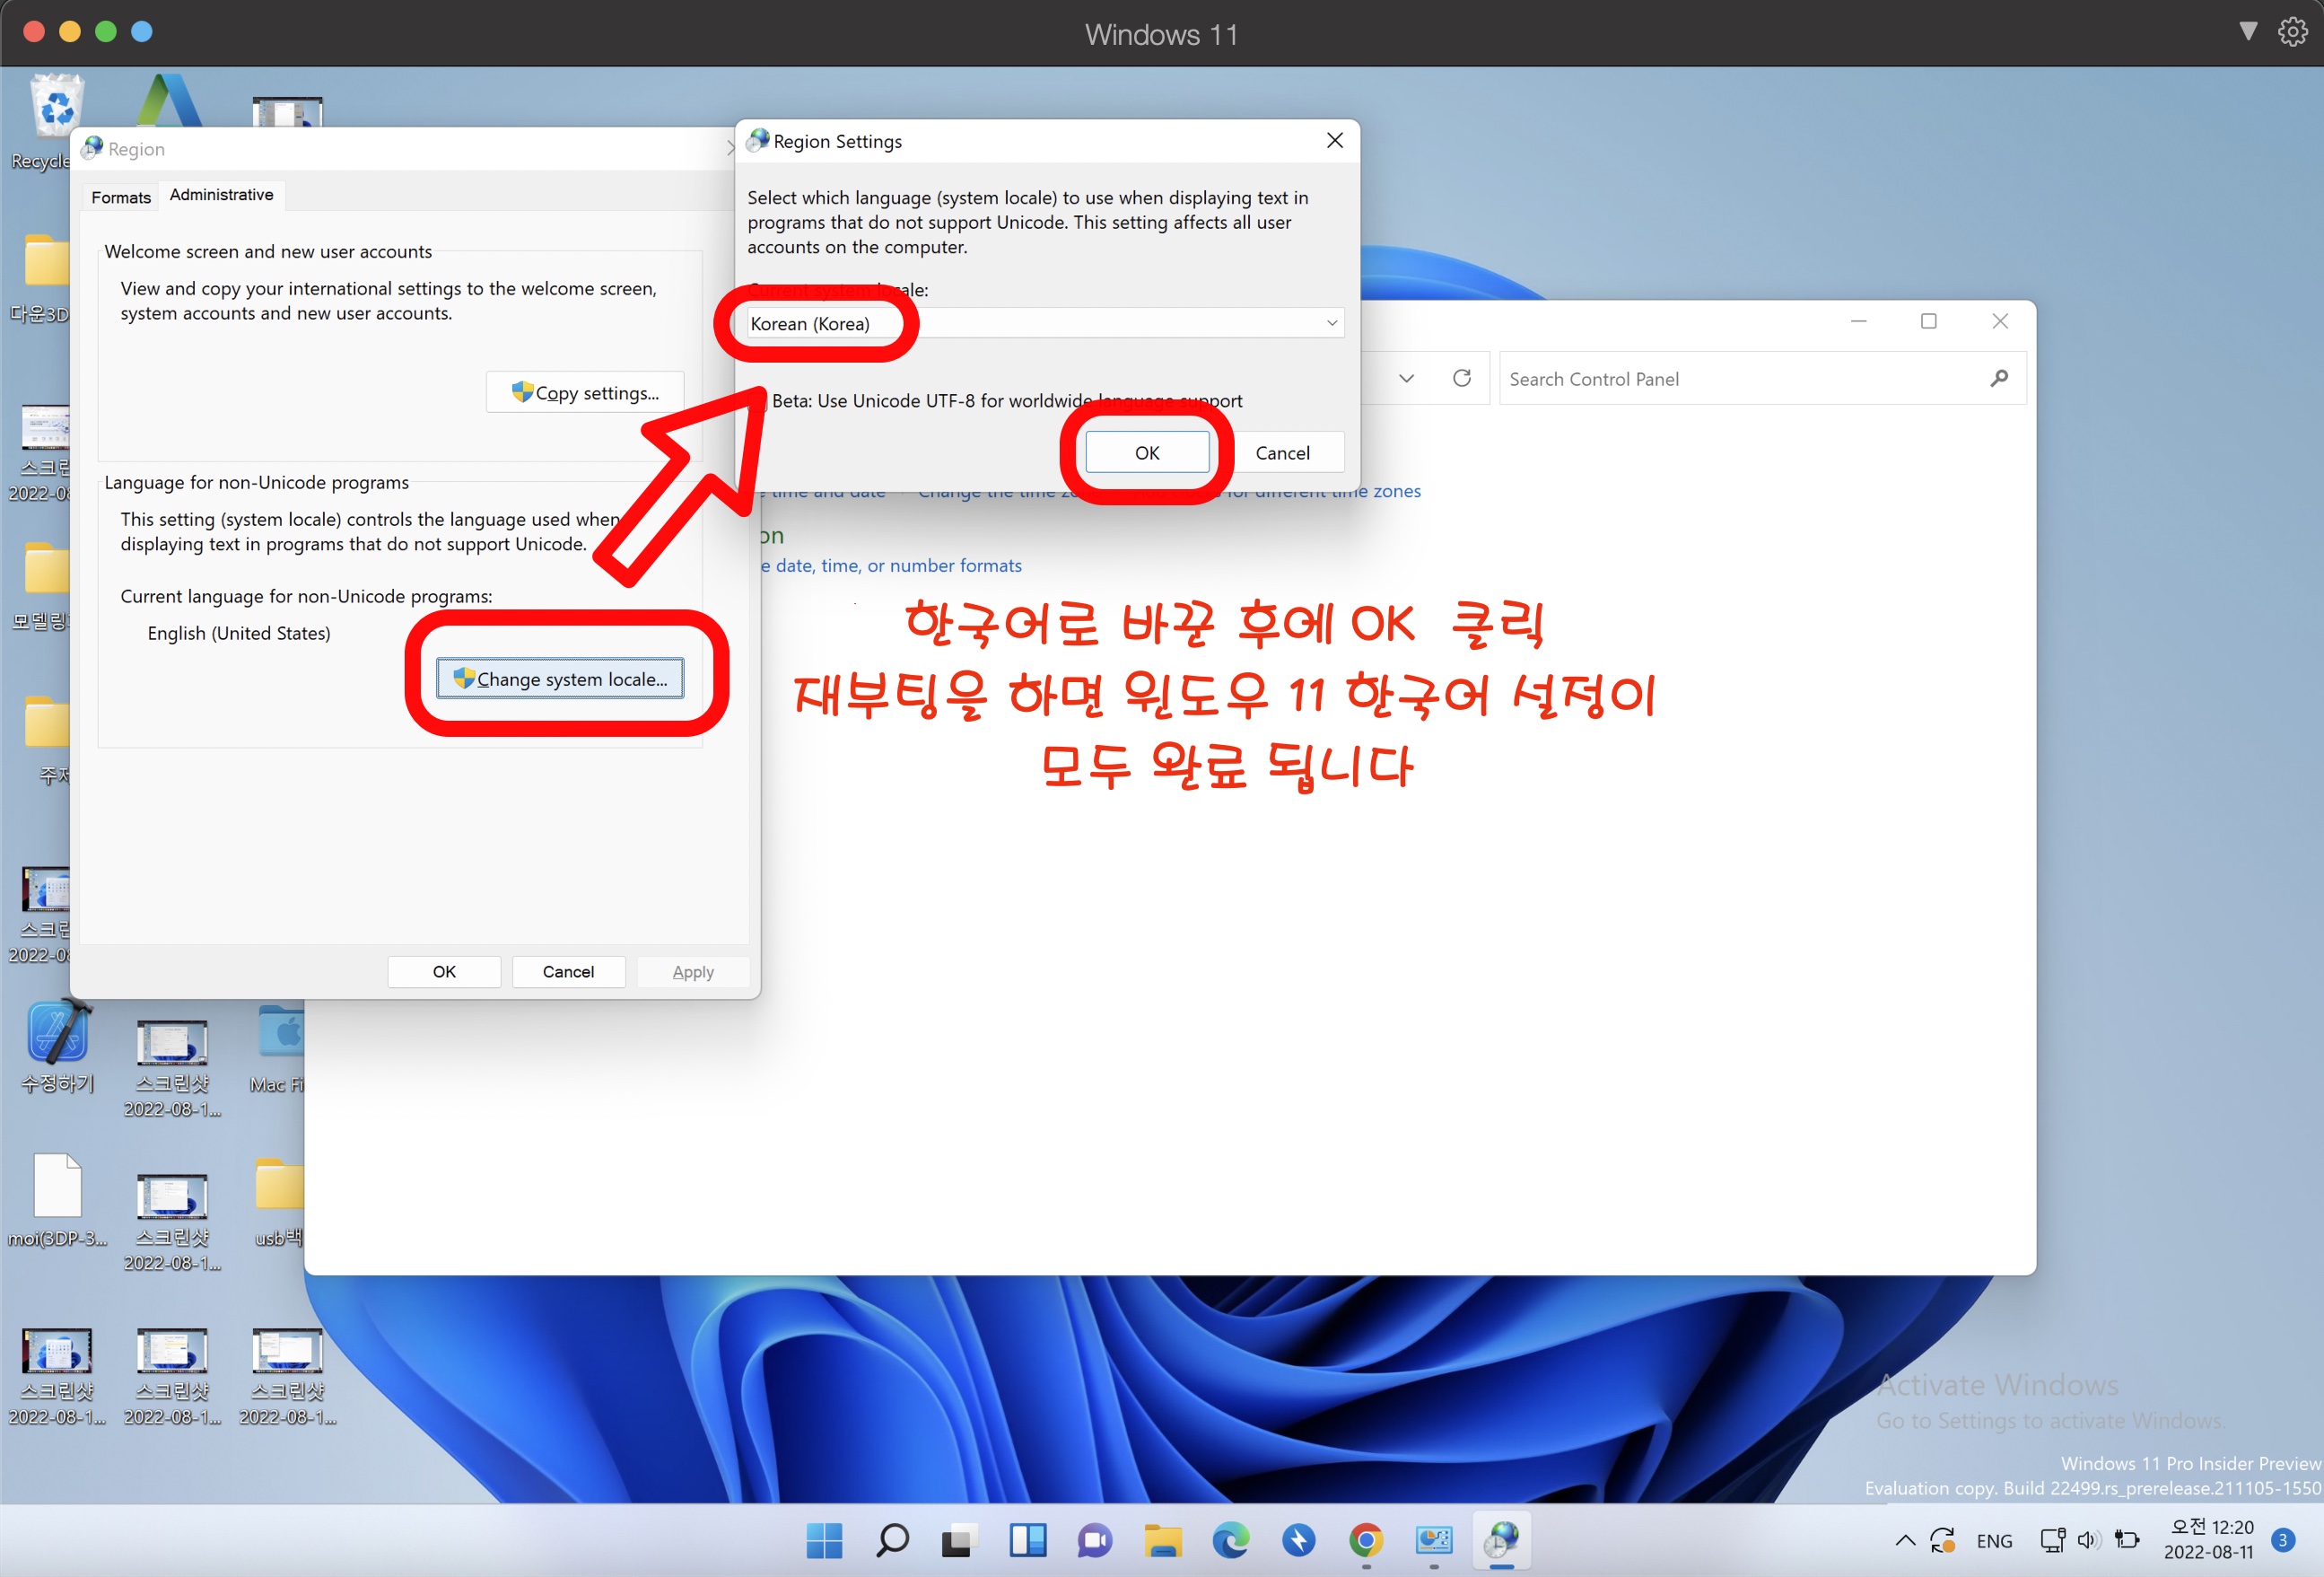This screenshot has width=2324, height=1577.
Task: Open the Korean (Korea) locale dropdown
Action: [1044, 323]
